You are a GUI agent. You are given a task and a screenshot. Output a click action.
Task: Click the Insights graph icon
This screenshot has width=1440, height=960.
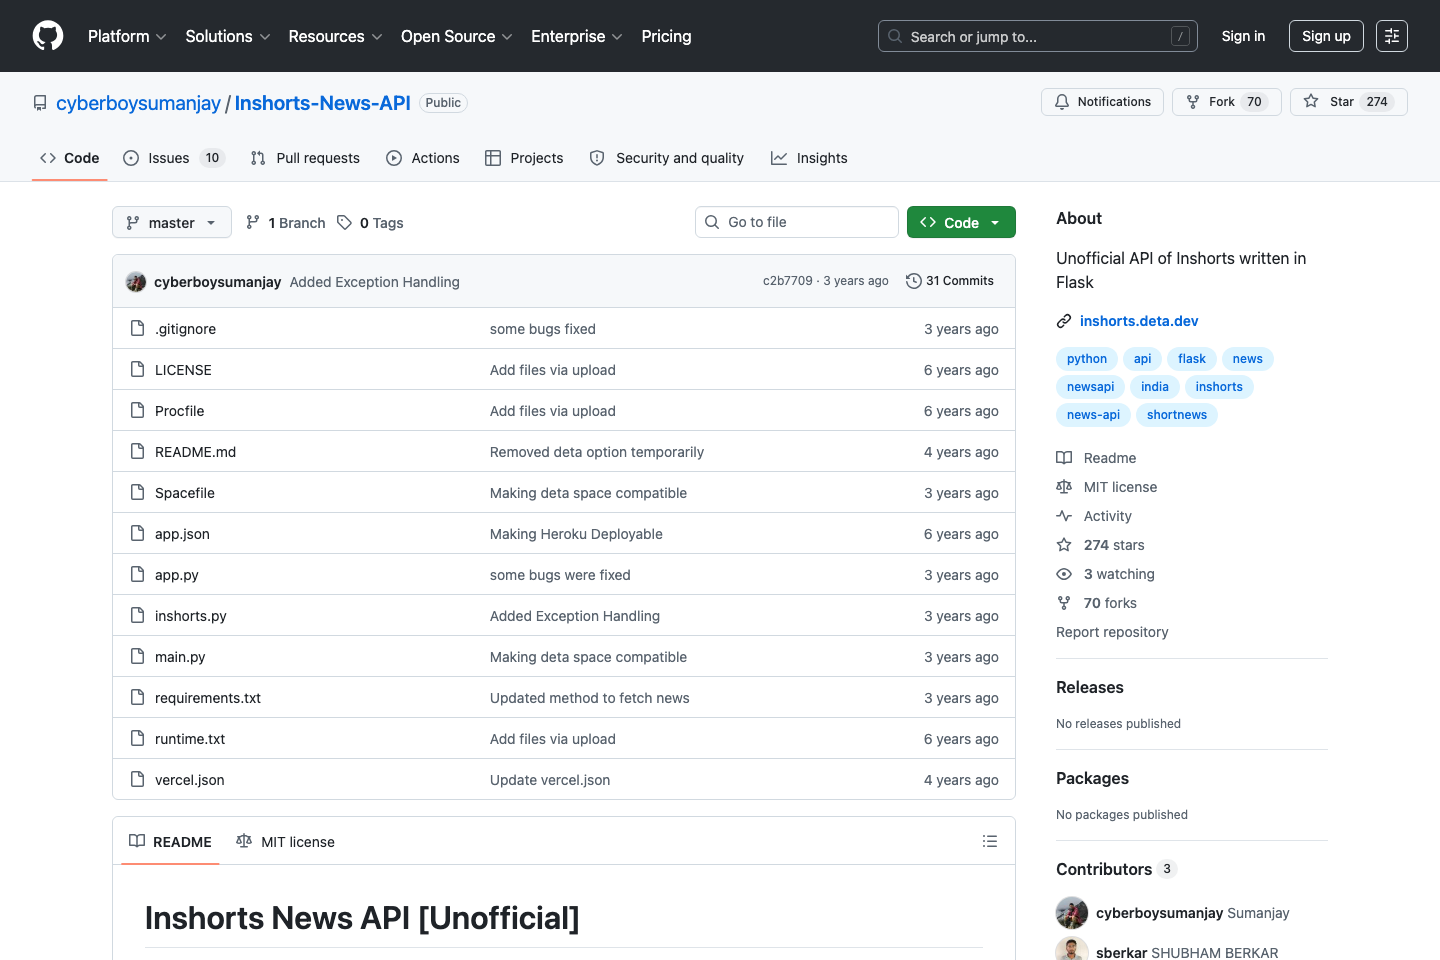(x=779, y=158)
